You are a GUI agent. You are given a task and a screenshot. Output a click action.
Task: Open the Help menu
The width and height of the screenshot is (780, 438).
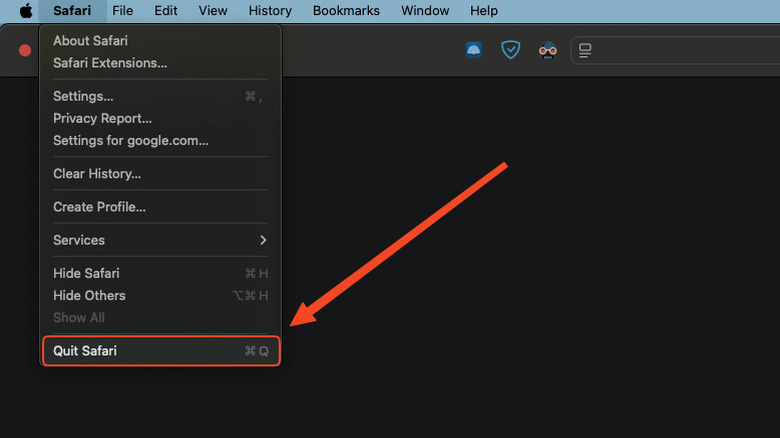tap(484, 10)
